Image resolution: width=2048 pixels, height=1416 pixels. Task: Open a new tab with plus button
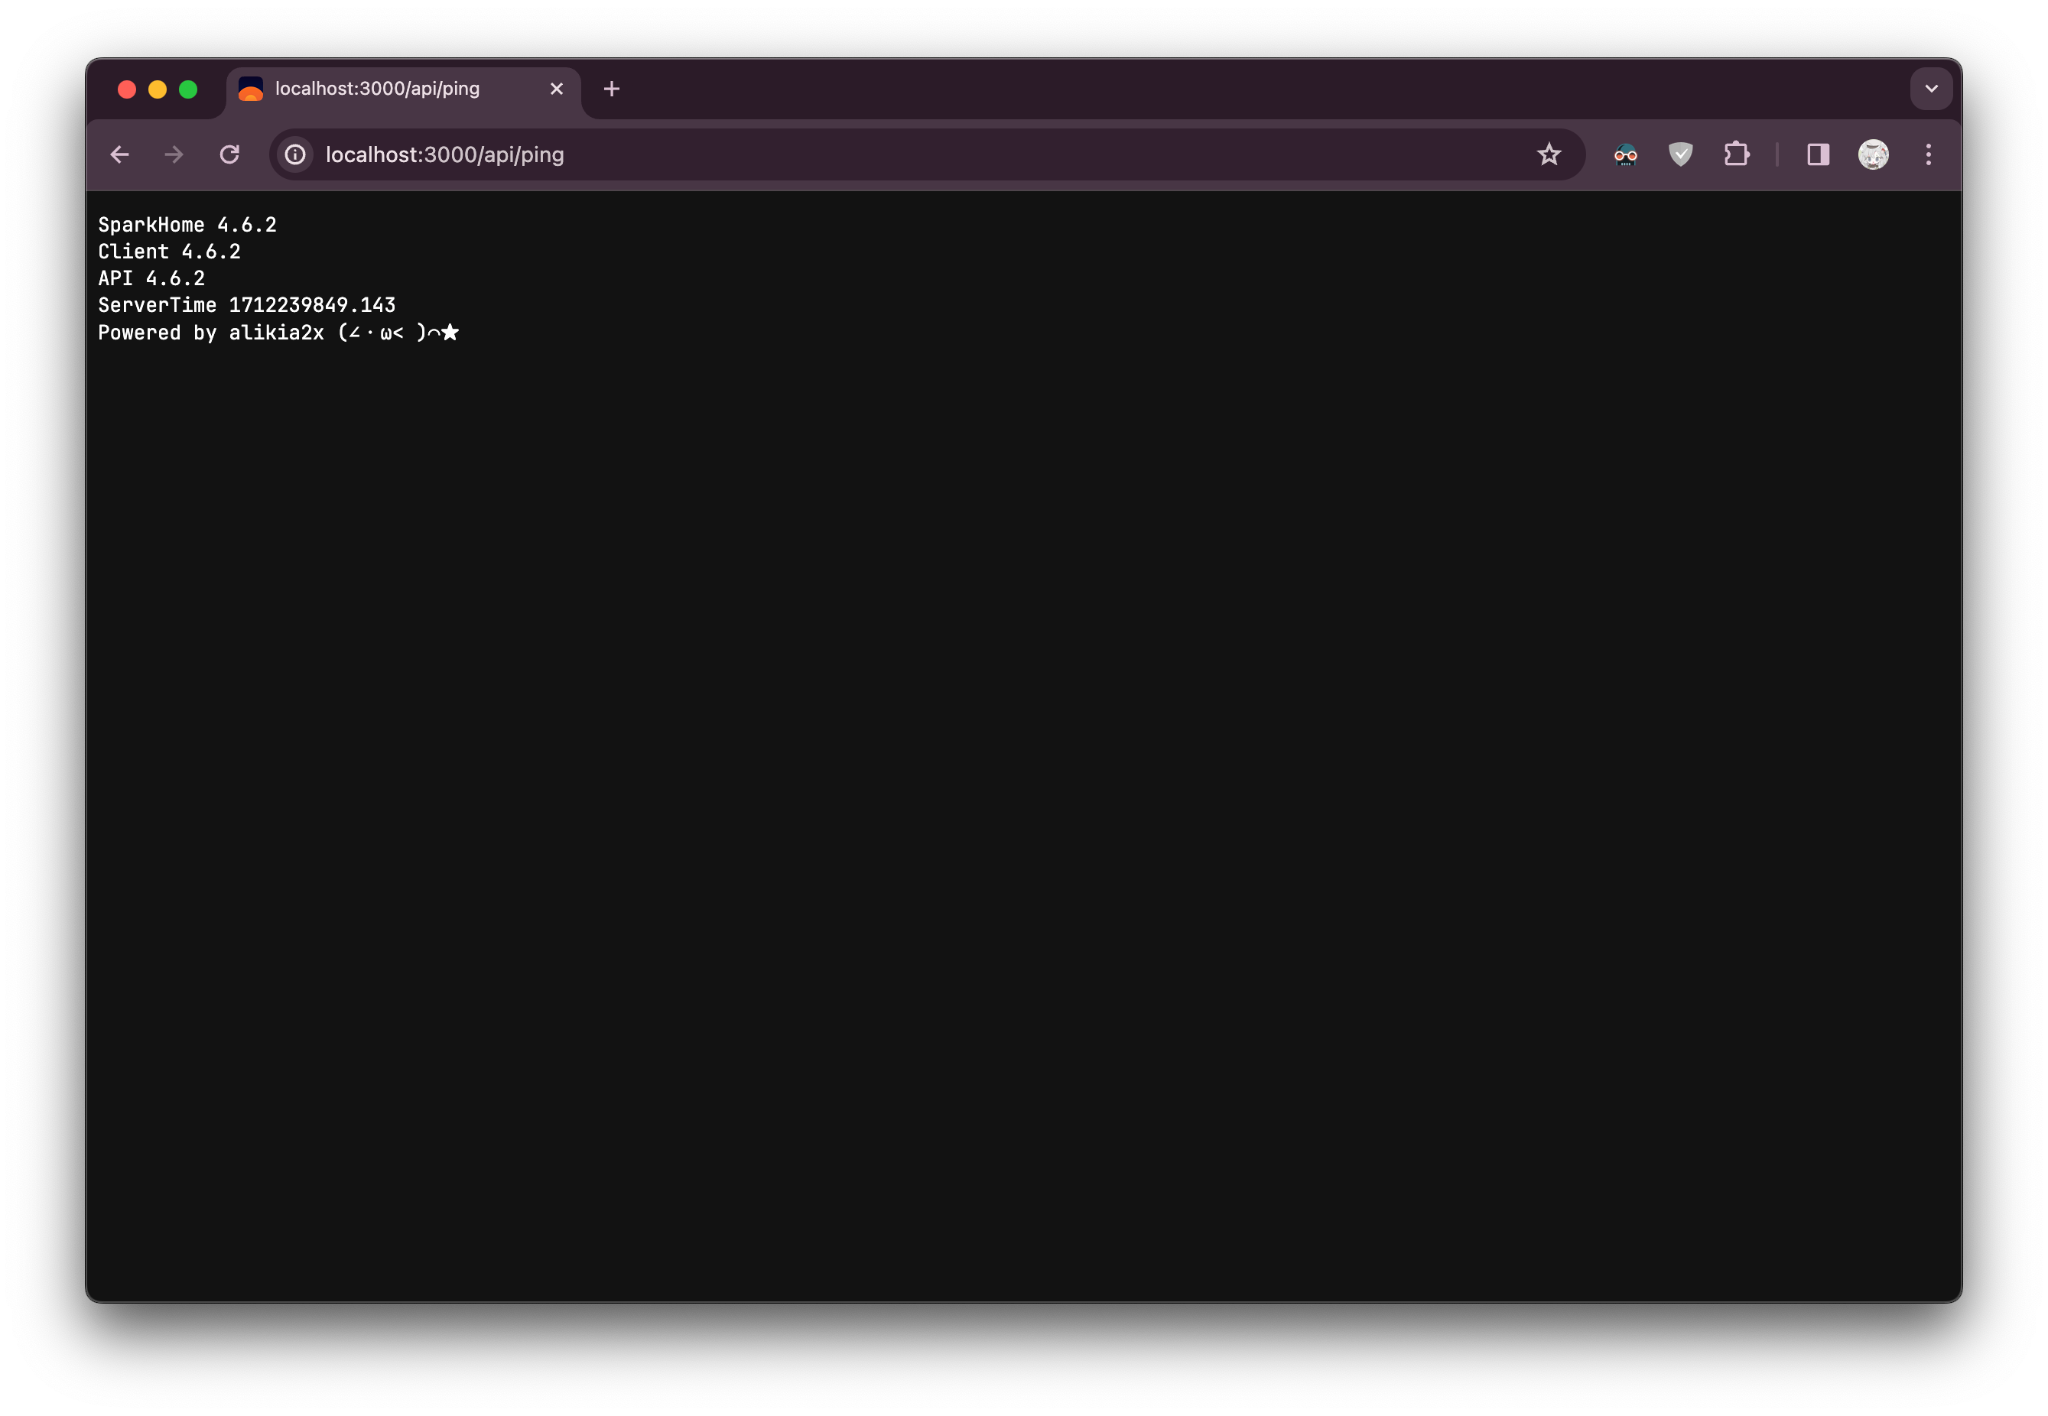pyautogui.click(x=612, y=89)
